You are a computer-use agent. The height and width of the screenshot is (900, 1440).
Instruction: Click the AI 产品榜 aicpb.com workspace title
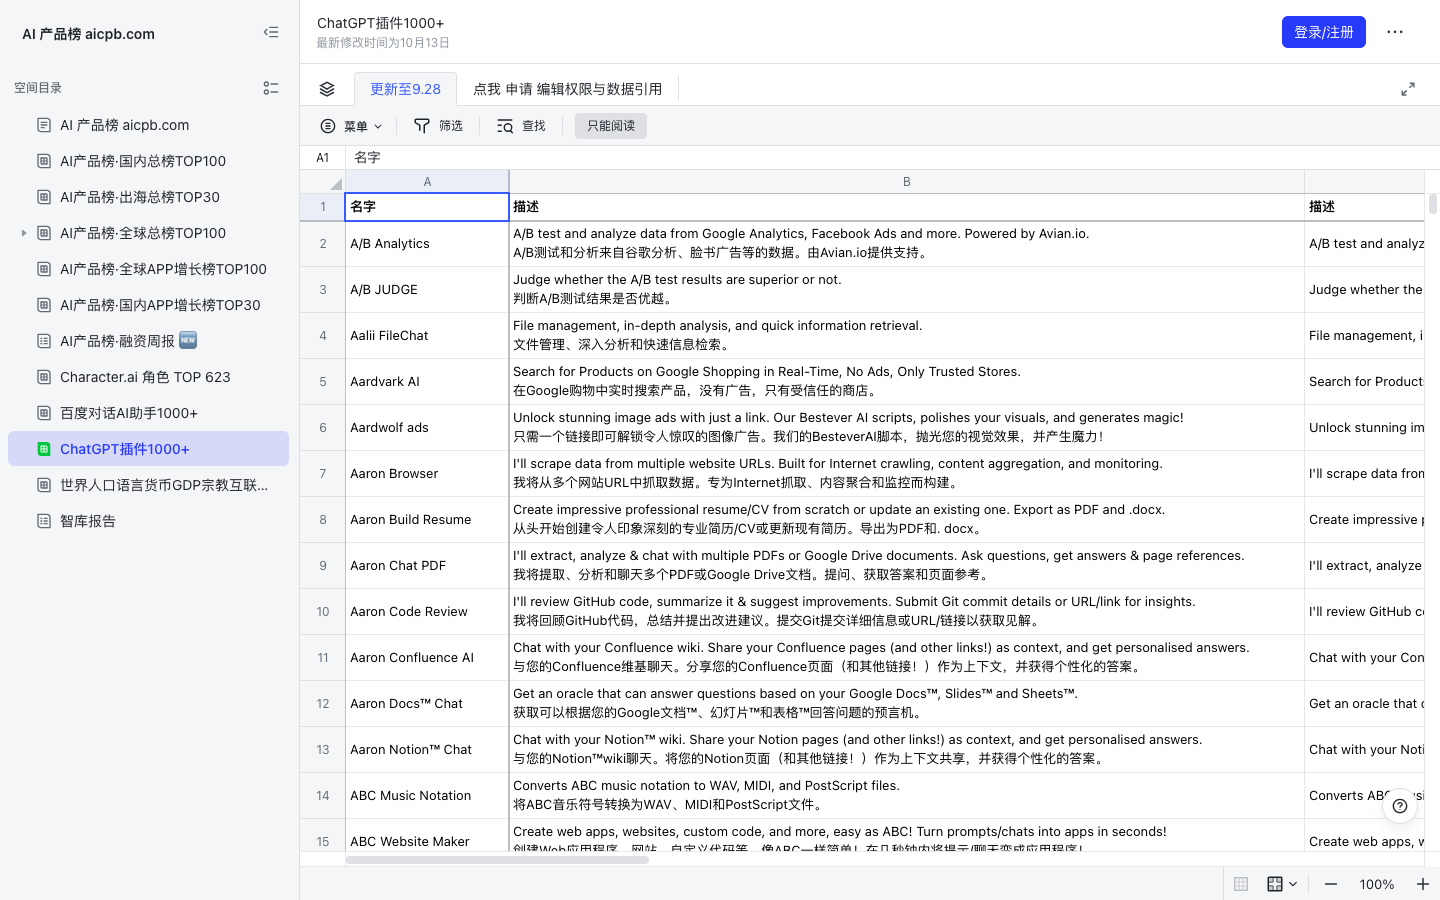pos(88,34)
